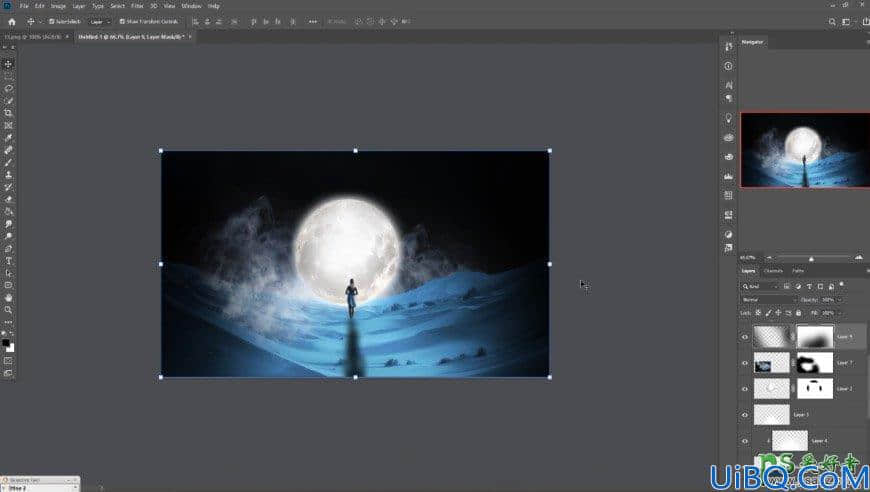The height and width of the screenshot is (492, 870).
Task: Select the Rectangular Marquee tool
Action: 8,77
